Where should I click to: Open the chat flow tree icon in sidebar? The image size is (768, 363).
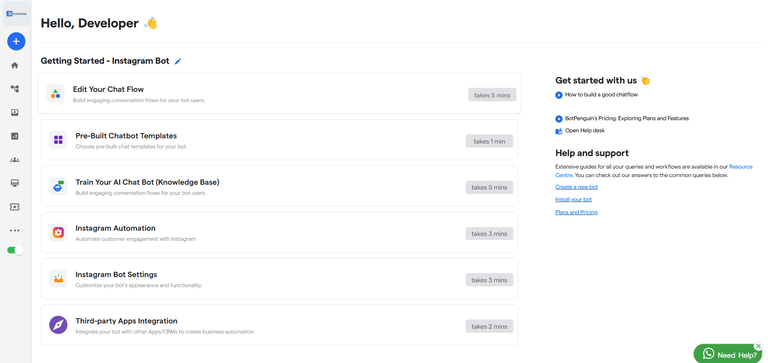pos(15,89)
